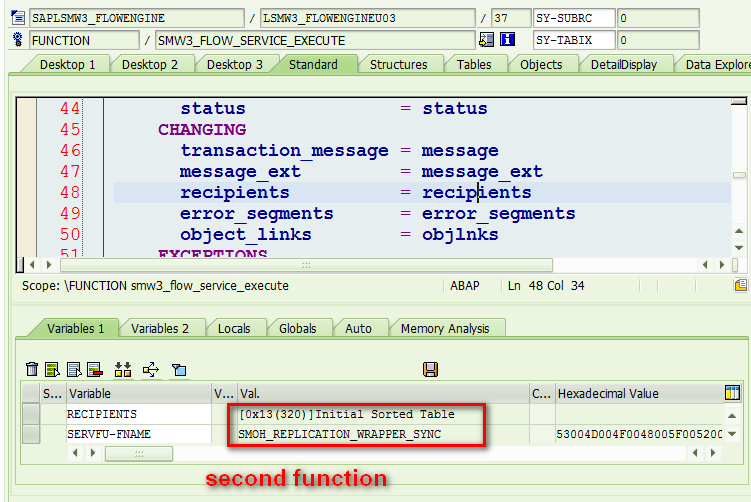Viewport: 751px width, 502px height.
Task: Click the current statement navigation icon after function name
Action: (x=486, y=40)
